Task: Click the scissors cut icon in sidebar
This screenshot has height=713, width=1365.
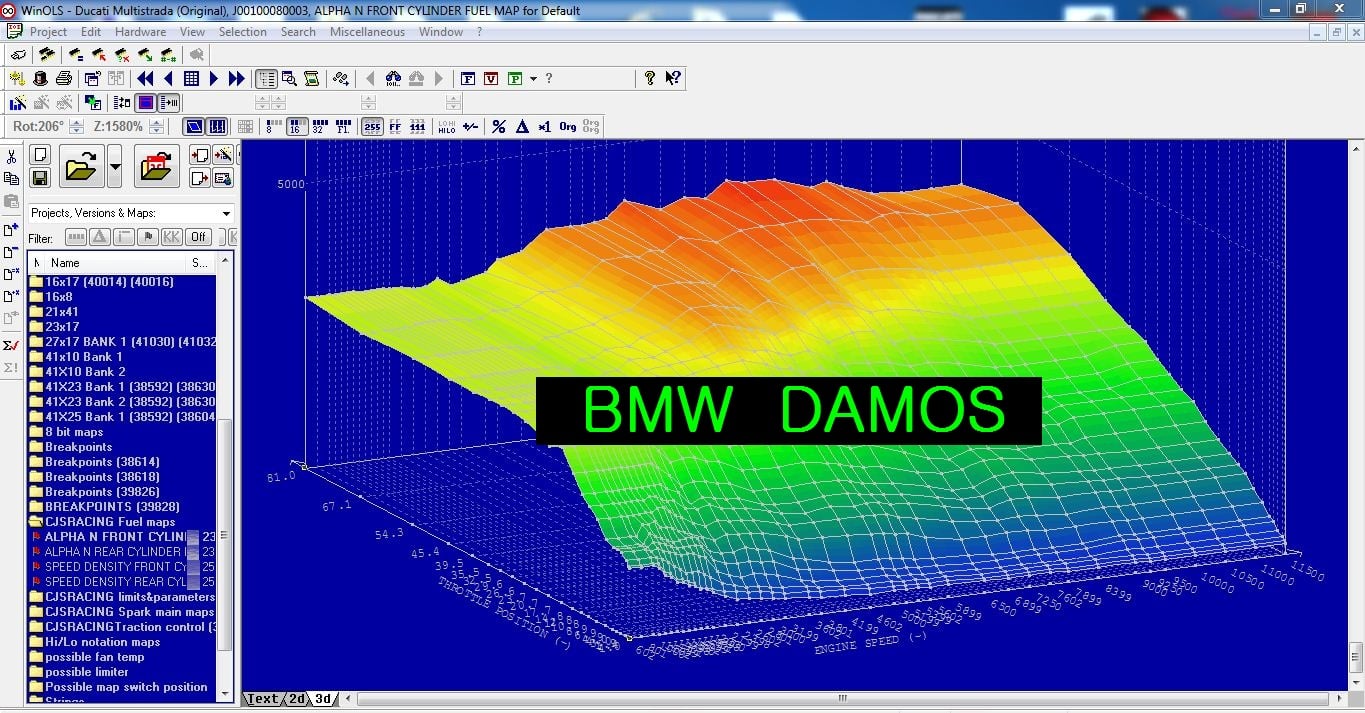Action: click(x=11, y=157)
